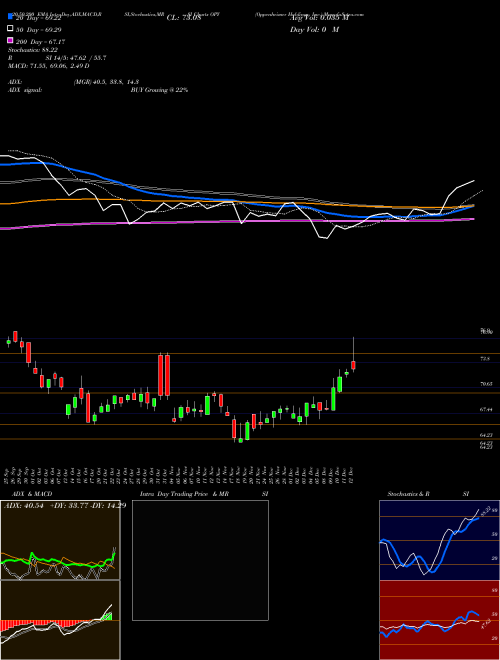Click the blue 20 Day legend square
This screenshot has width=500, height=660.
(10, 16)
